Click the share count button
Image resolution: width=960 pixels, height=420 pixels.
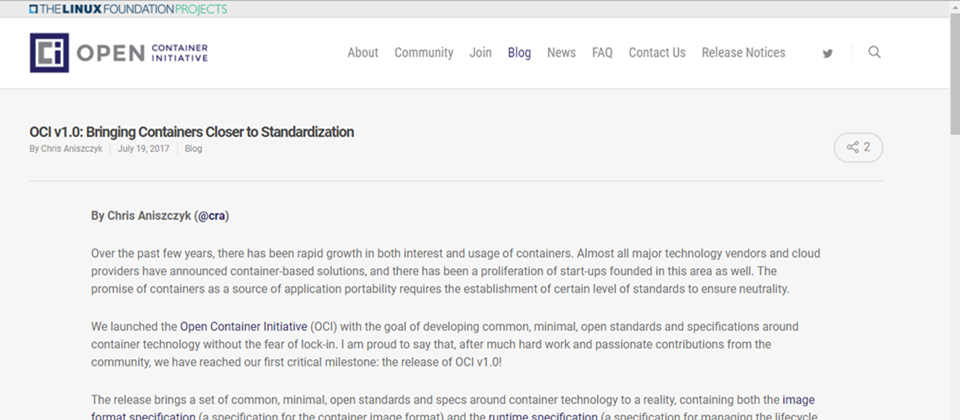point(858,148)
